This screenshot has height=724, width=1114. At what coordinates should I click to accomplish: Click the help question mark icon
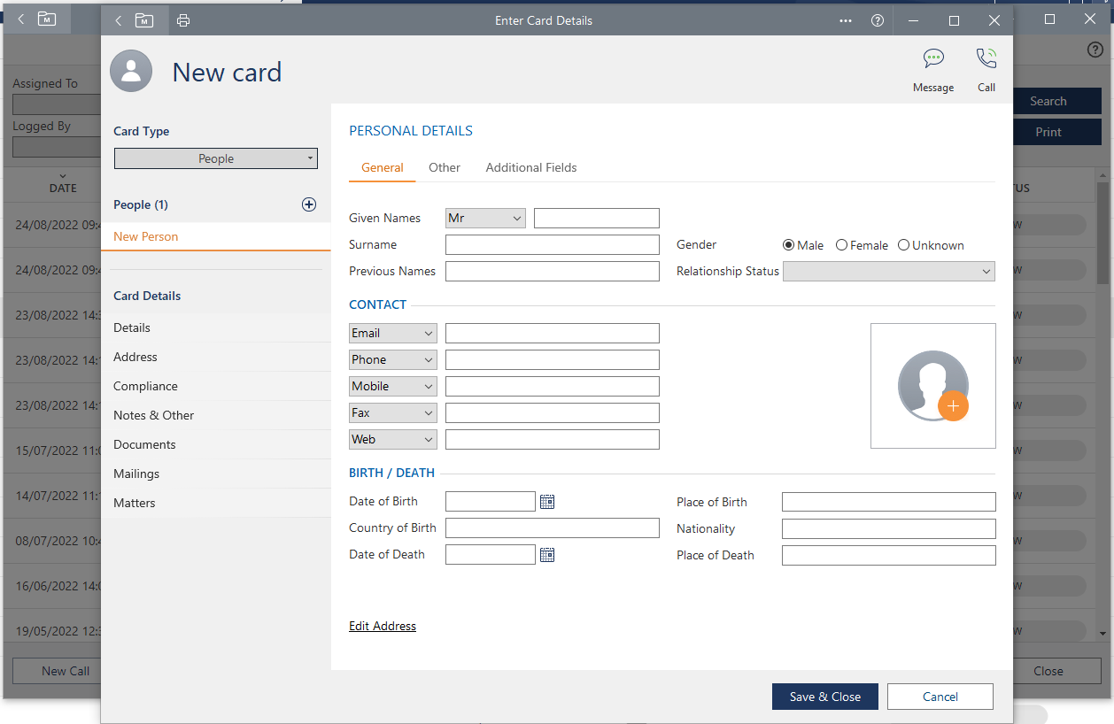click(877, 21)
